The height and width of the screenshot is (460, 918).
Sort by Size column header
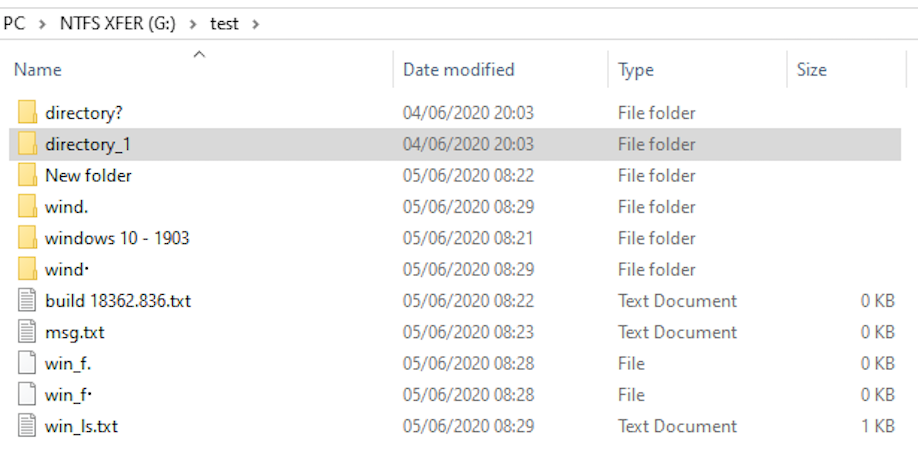click(811, 70)
